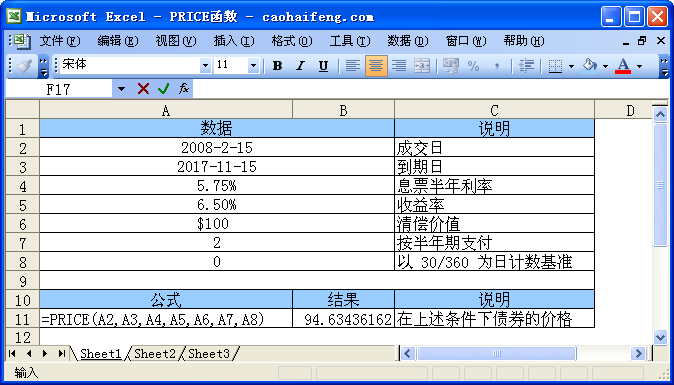Apply Percent style format
This screenshot has width=674, height=385.
click(x=473, y=66)
